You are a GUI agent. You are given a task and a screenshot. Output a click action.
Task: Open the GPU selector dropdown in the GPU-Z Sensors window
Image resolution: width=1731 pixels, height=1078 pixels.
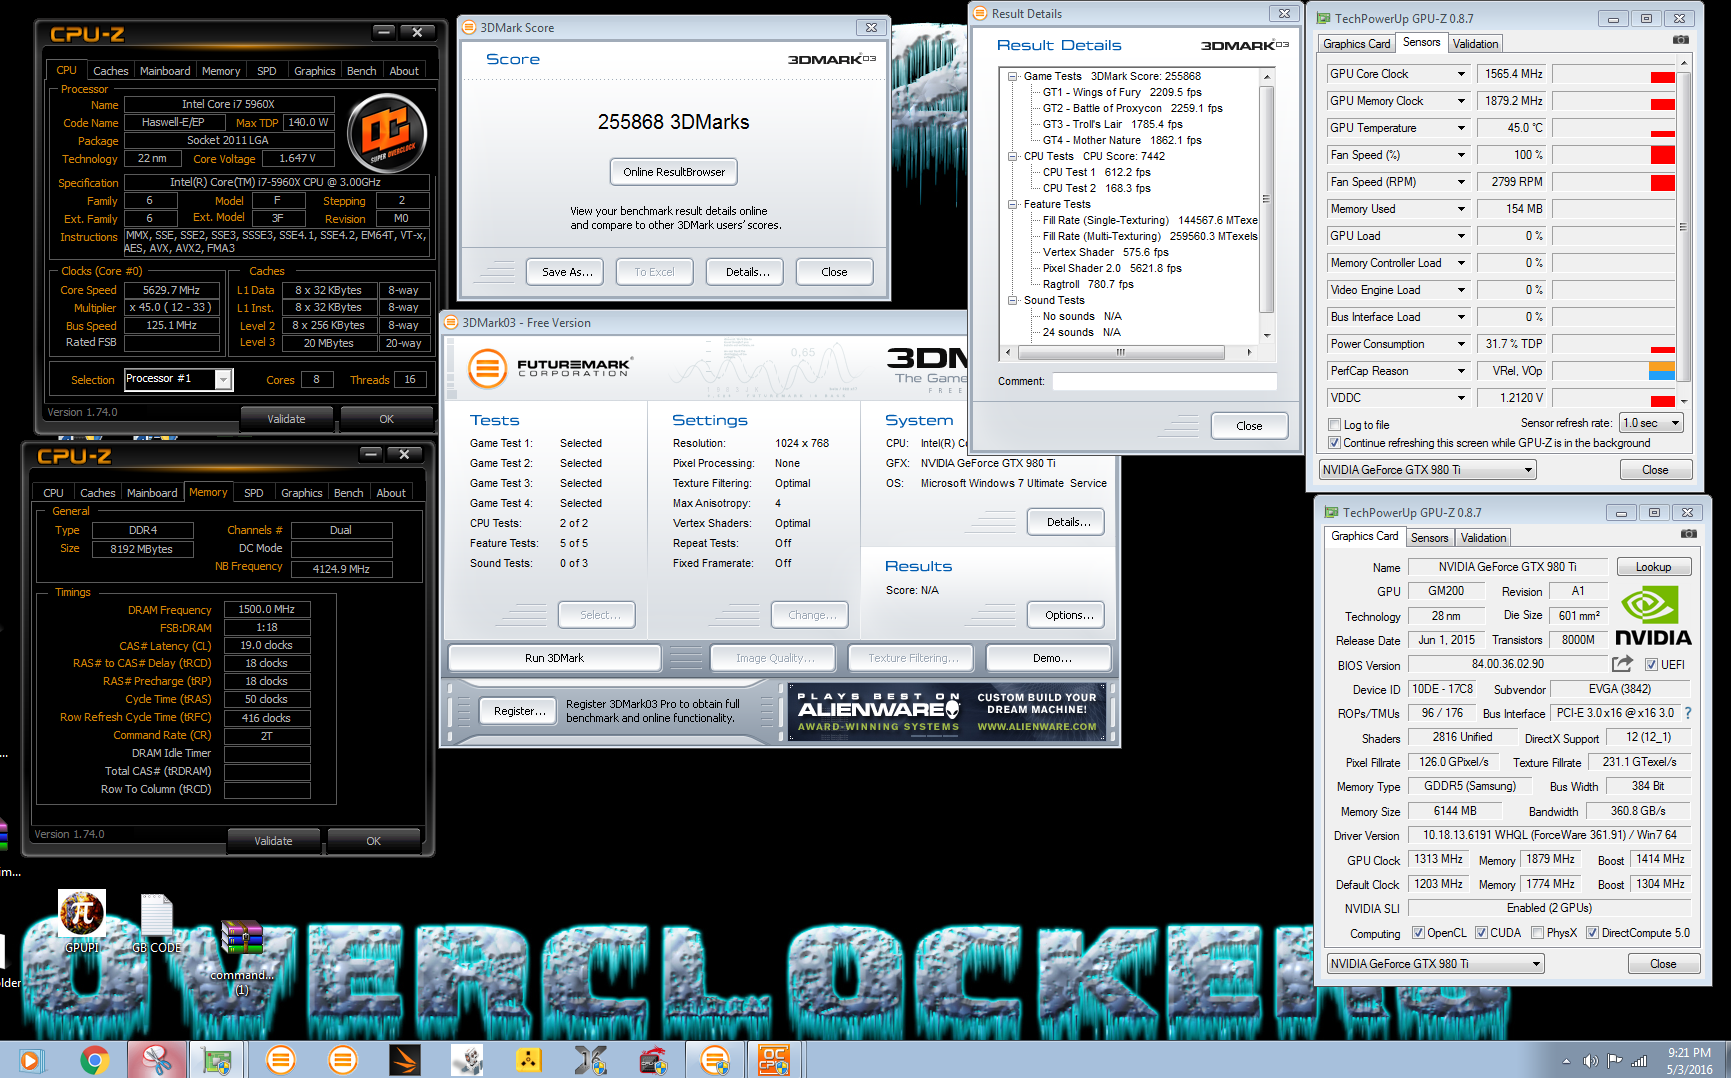pyautogui.click(x=1427, y=470)
